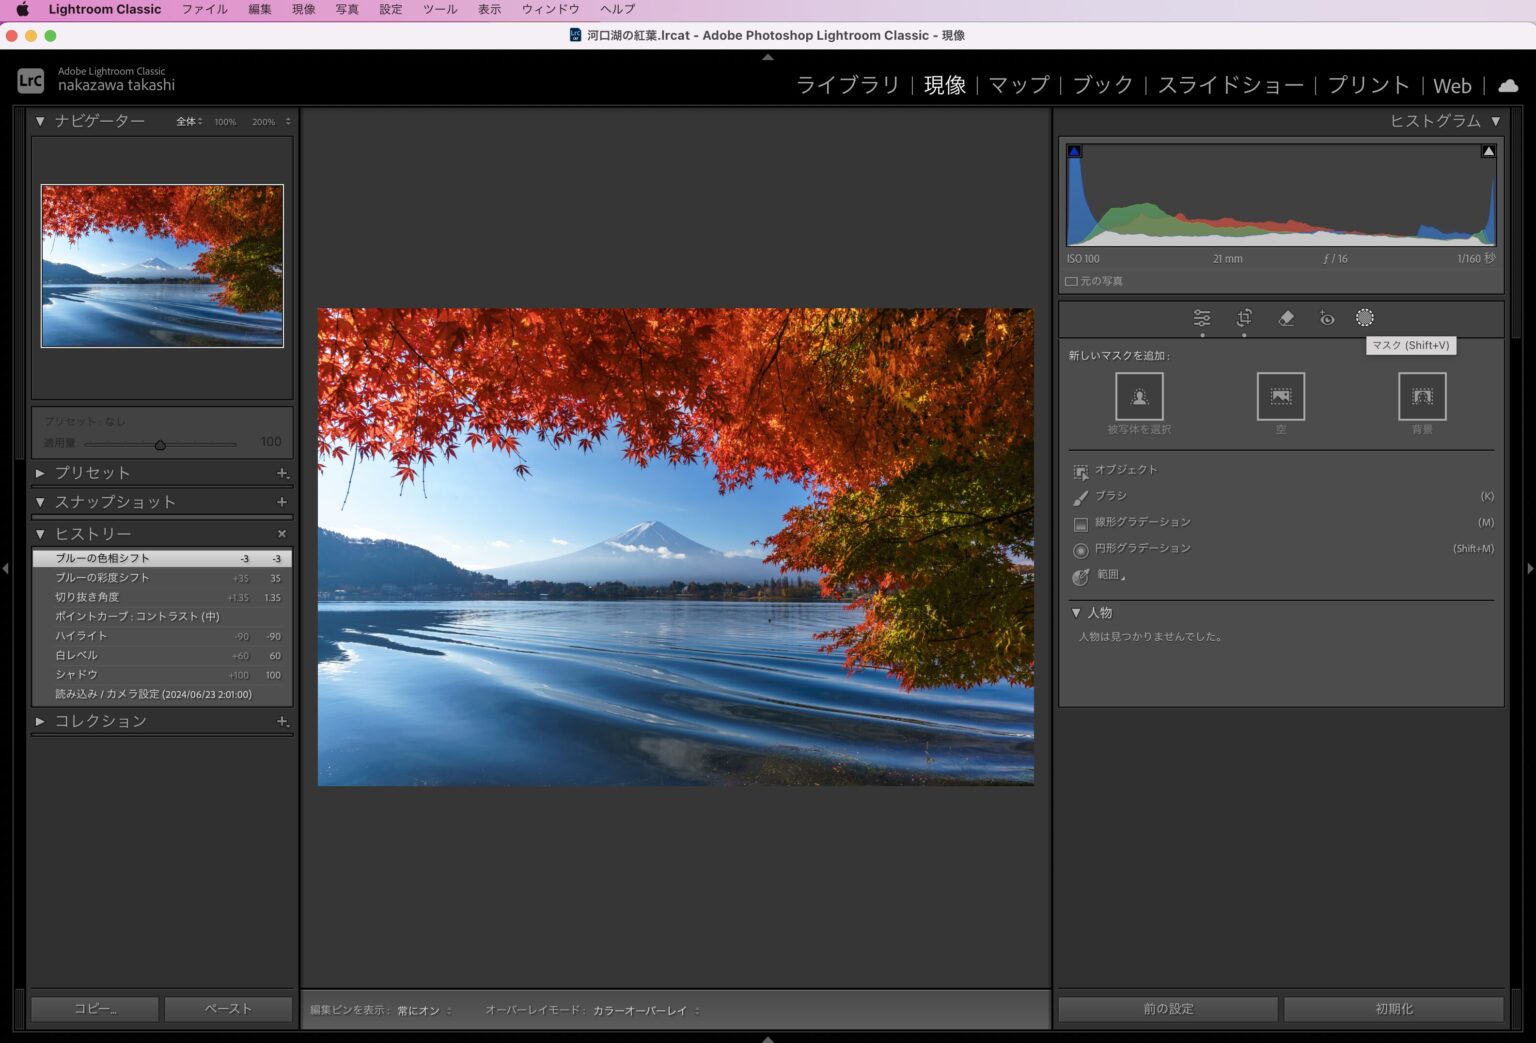
Task: Click the 初期化 reset button
Action: (x=1393, y=1009)
